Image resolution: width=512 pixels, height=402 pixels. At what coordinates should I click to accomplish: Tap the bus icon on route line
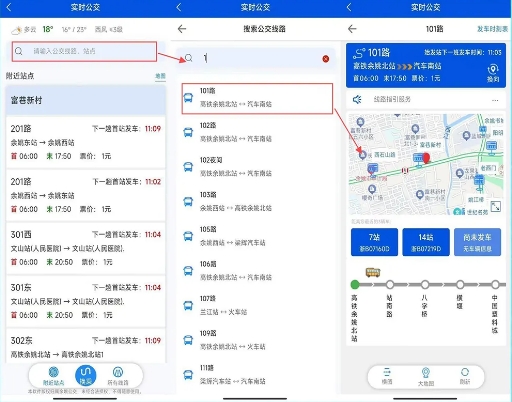(373, 272)
